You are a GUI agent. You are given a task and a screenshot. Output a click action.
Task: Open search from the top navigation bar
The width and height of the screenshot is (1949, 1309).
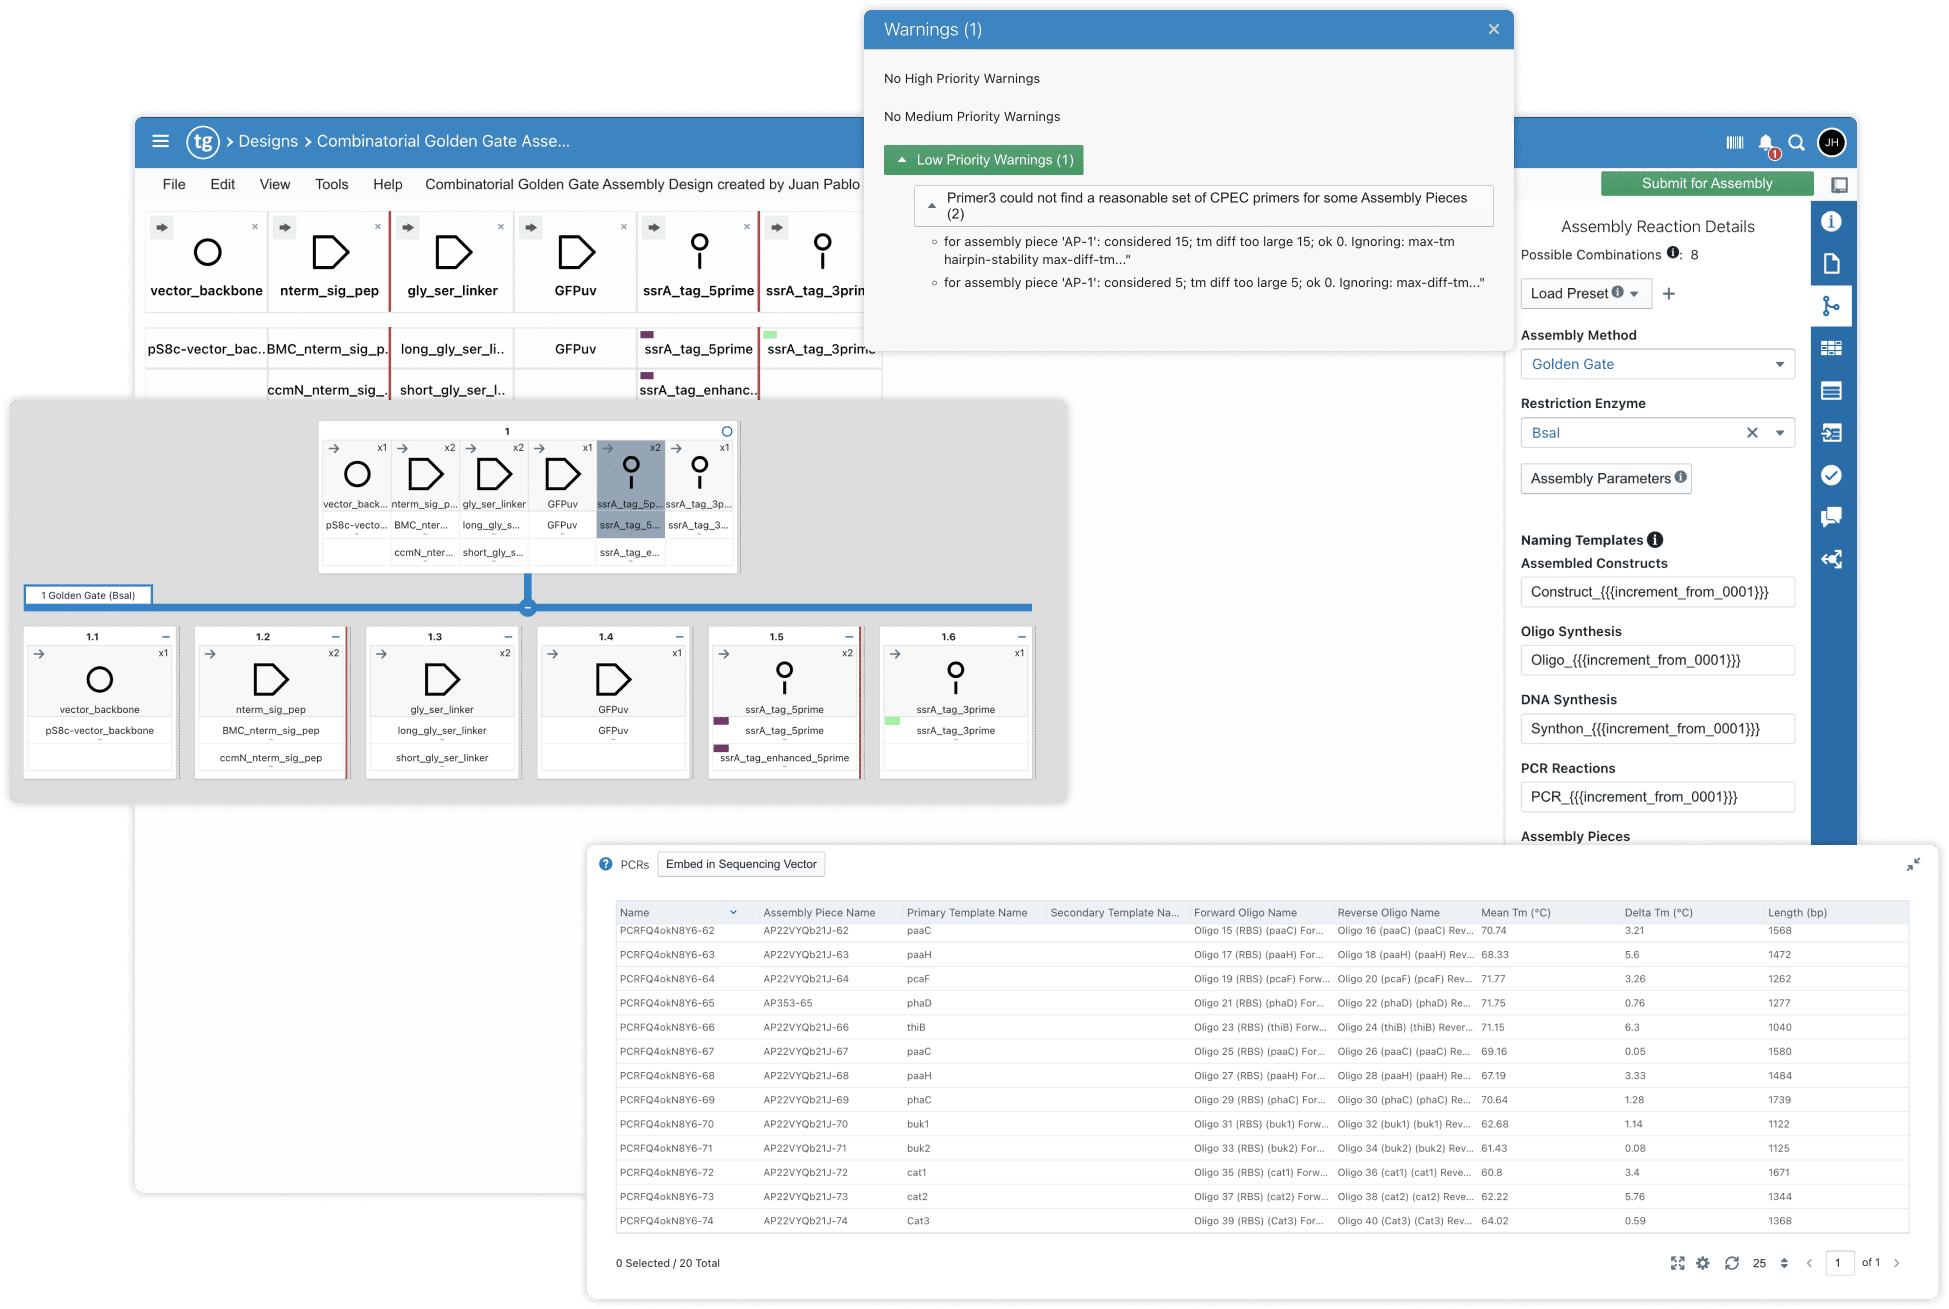[1797, 143]
